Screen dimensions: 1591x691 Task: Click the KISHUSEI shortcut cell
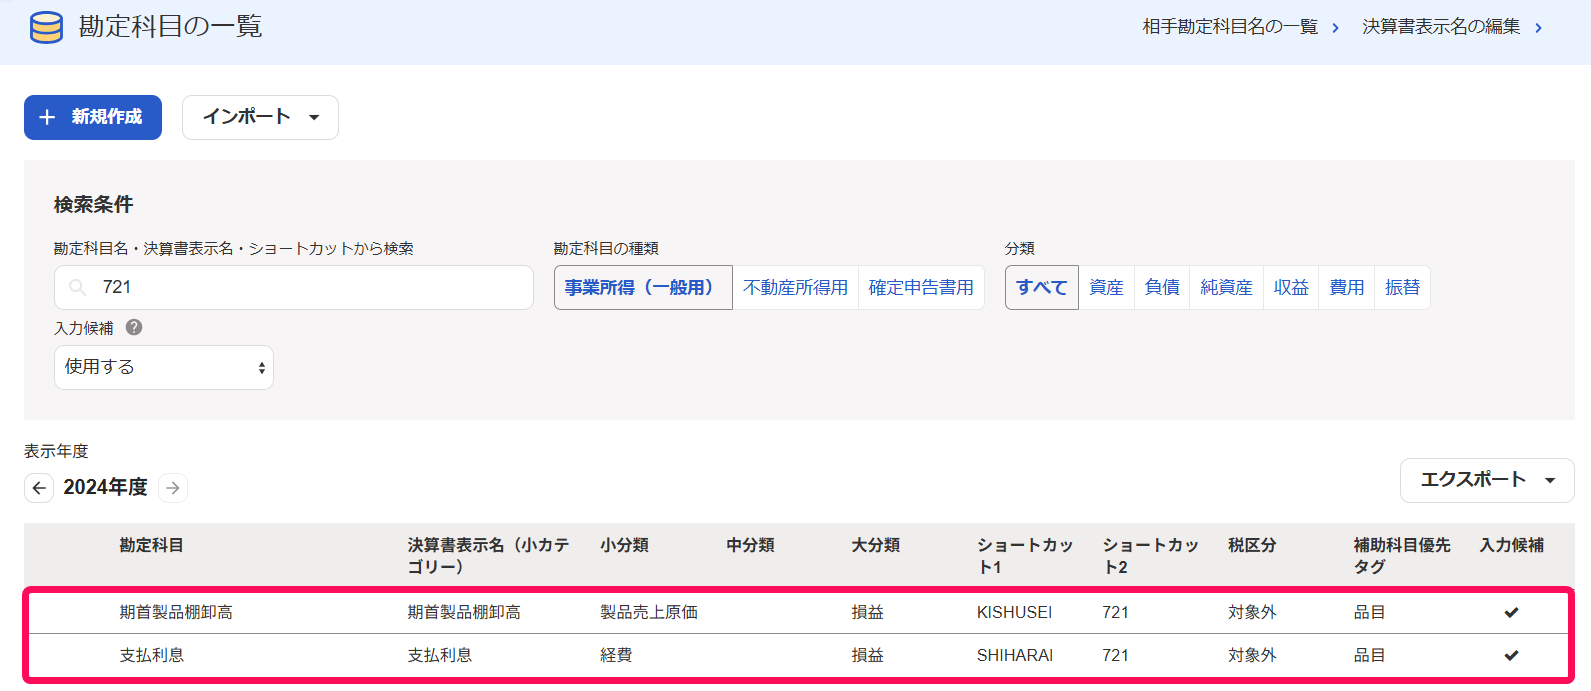pos(1014,612)
